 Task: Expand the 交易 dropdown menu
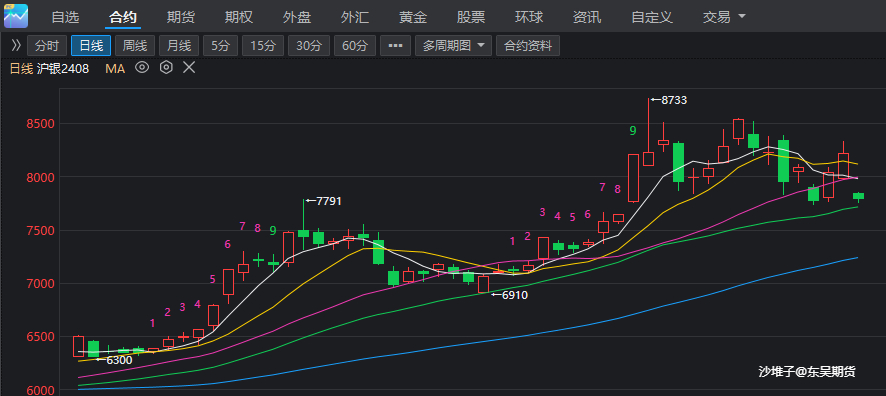pos(724,17)
